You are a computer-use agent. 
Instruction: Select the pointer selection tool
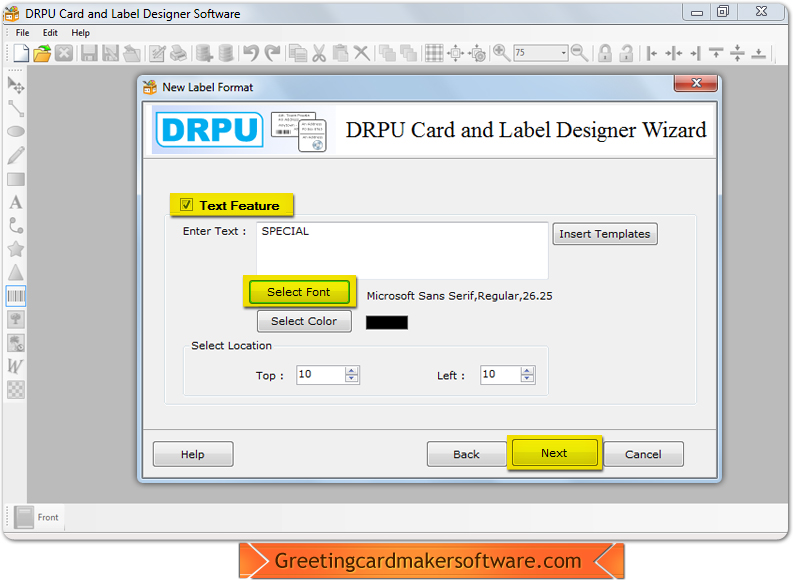(16, 85)
